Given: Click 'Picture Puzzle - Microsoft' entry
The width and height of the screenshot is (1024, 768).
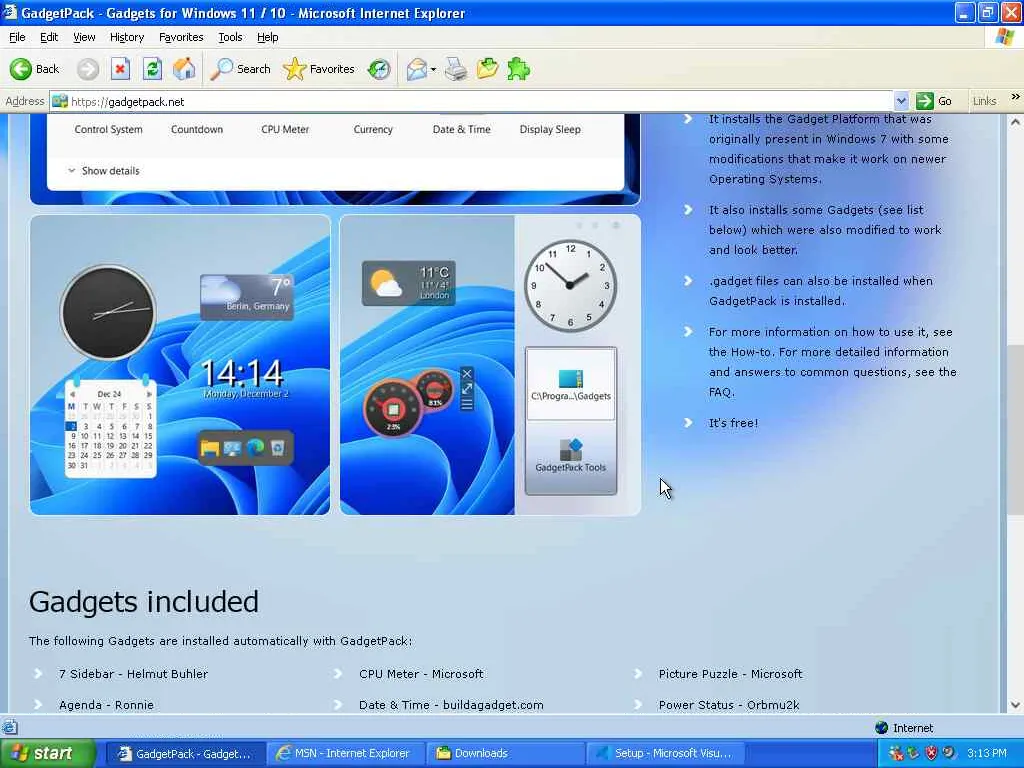Looking at the screenshot, I should pyautogui.click(x=730, y=673).
